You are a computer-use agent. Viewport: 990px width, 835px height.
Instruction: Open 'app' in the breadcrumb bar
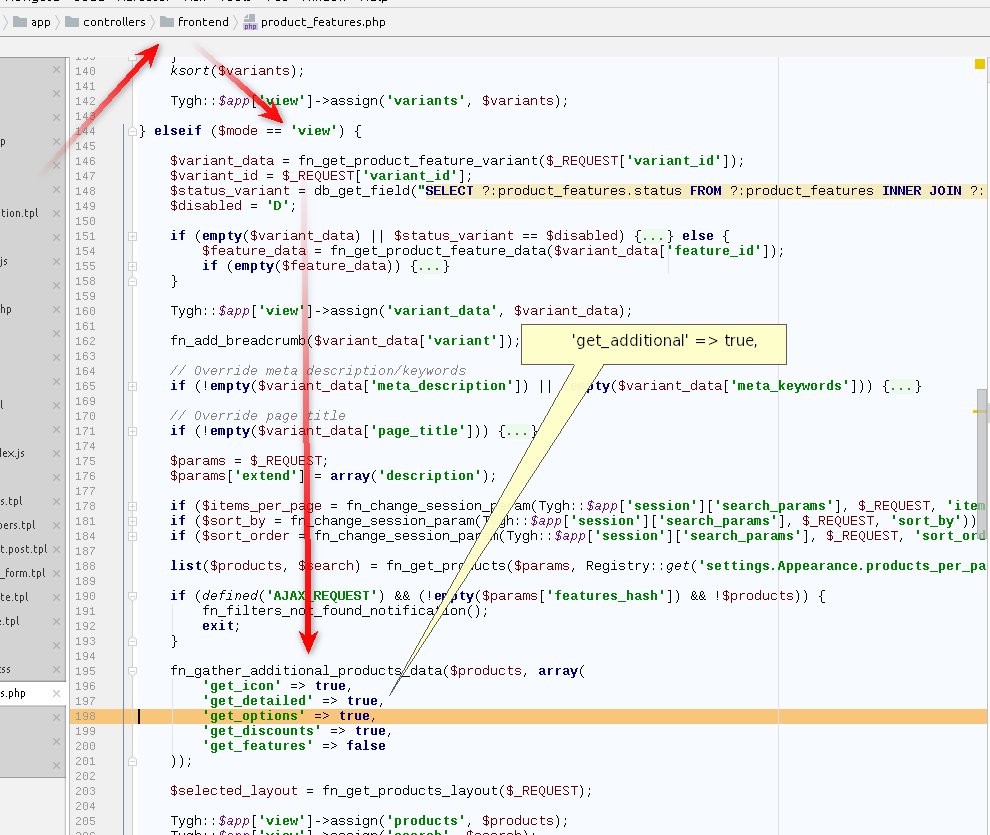pos(40,22)
